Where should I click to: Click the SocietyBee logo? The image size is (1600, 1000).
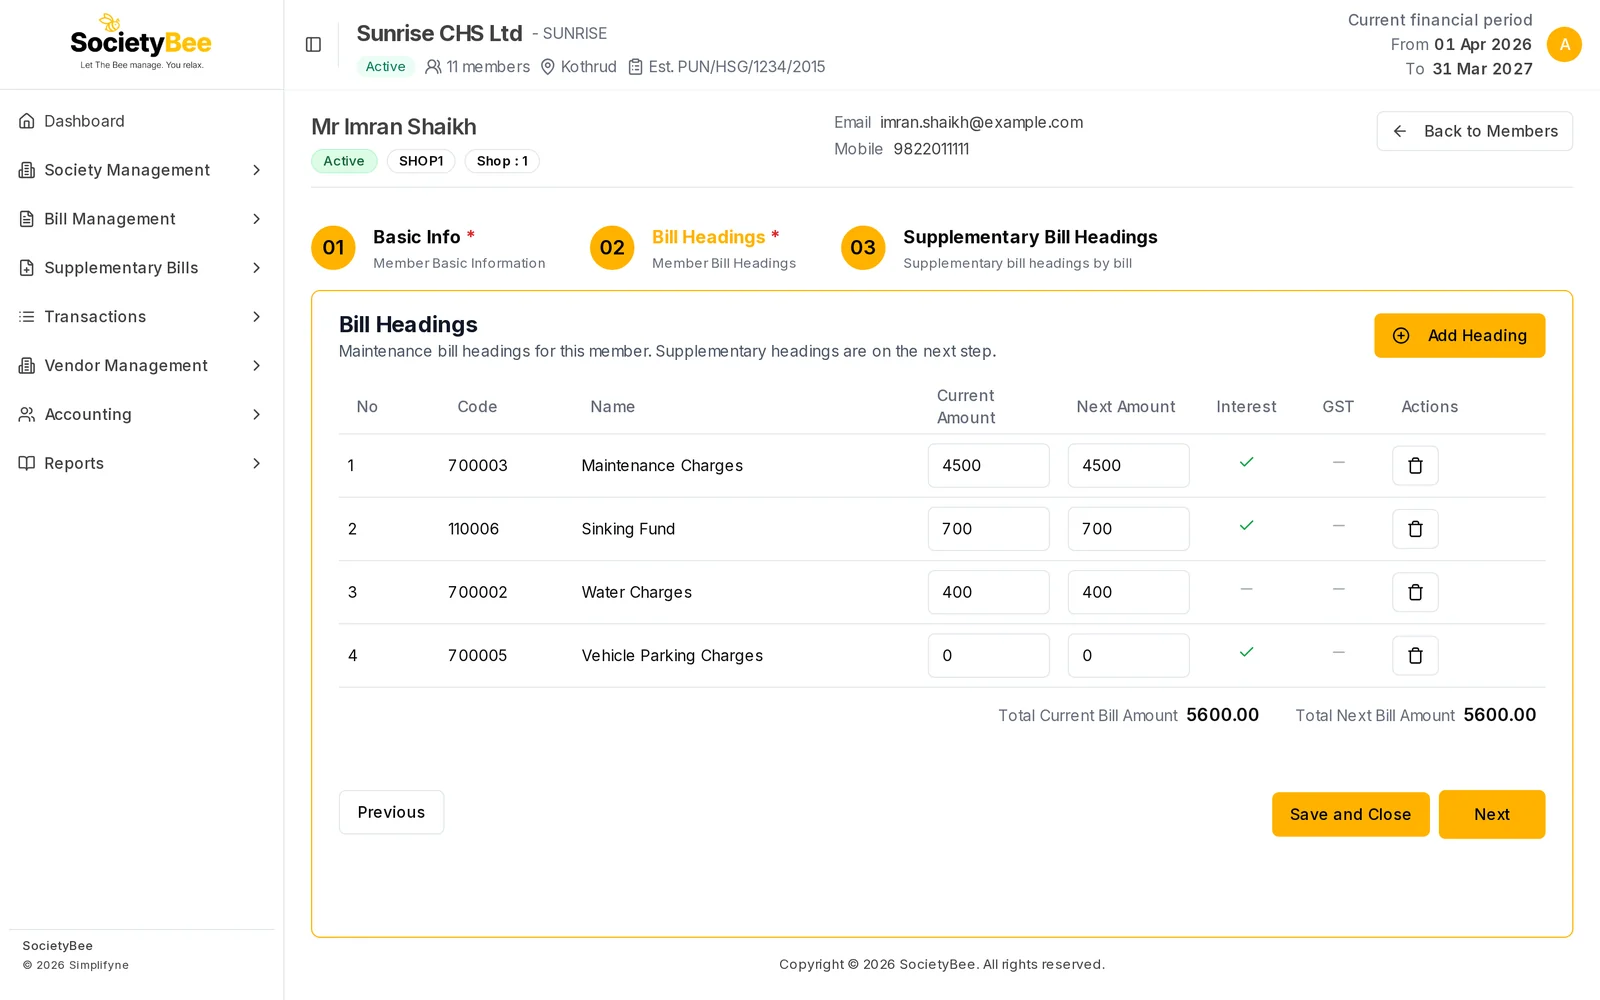pos(141,43)
